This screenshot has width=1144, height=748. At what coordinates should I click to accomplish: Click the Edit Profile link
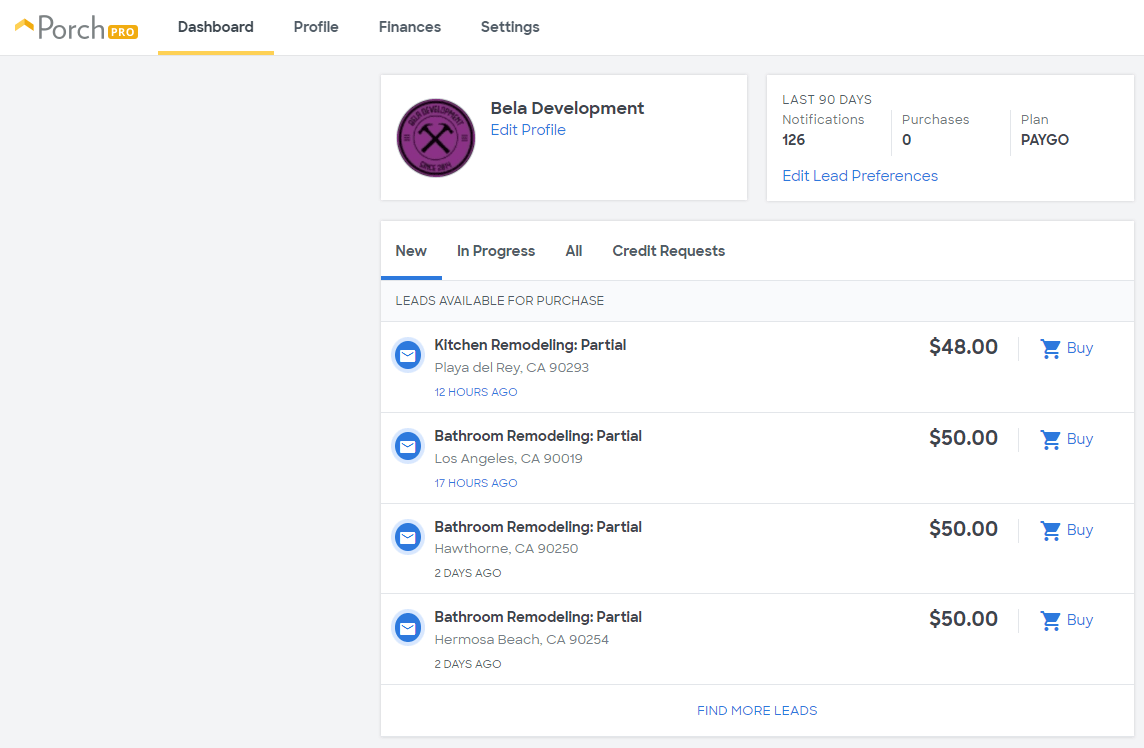pyautogui.click(x=527, y=130)
